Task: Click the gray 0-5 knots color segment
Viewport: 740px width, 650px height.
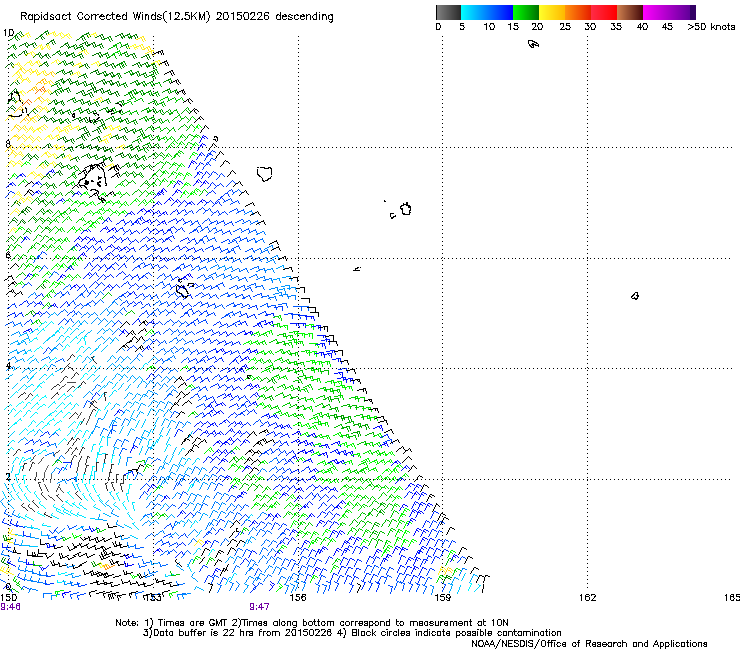Action: pyautogui.click(x=448, y=12)
